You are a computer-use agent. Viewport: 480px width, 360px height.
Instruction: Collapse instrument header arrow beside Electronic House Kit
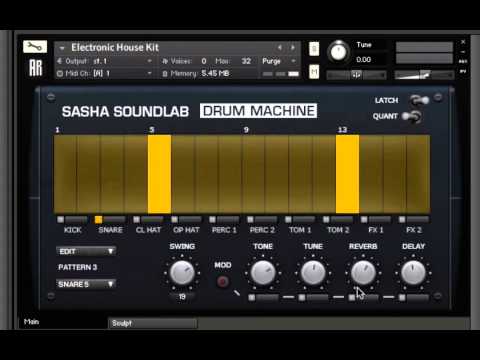62,48
